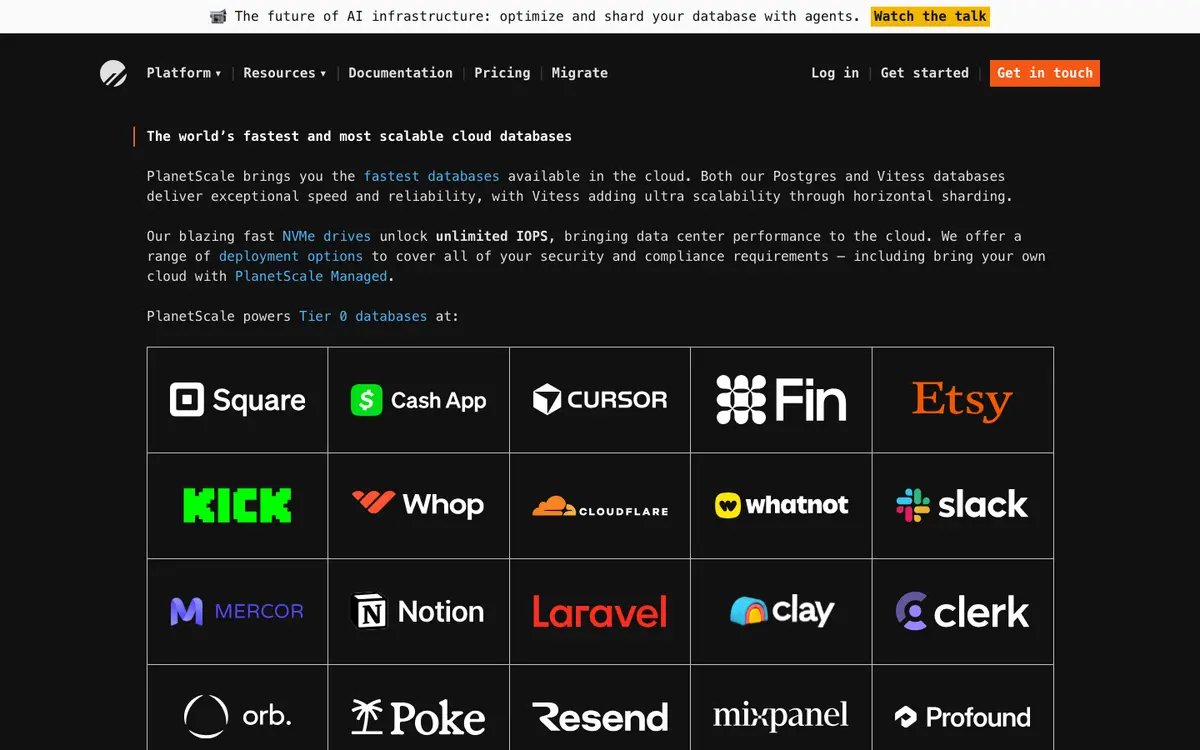The image size is (1200, 750).
Task: Click the PlanetScale logo icon
Action: point(113,73)
